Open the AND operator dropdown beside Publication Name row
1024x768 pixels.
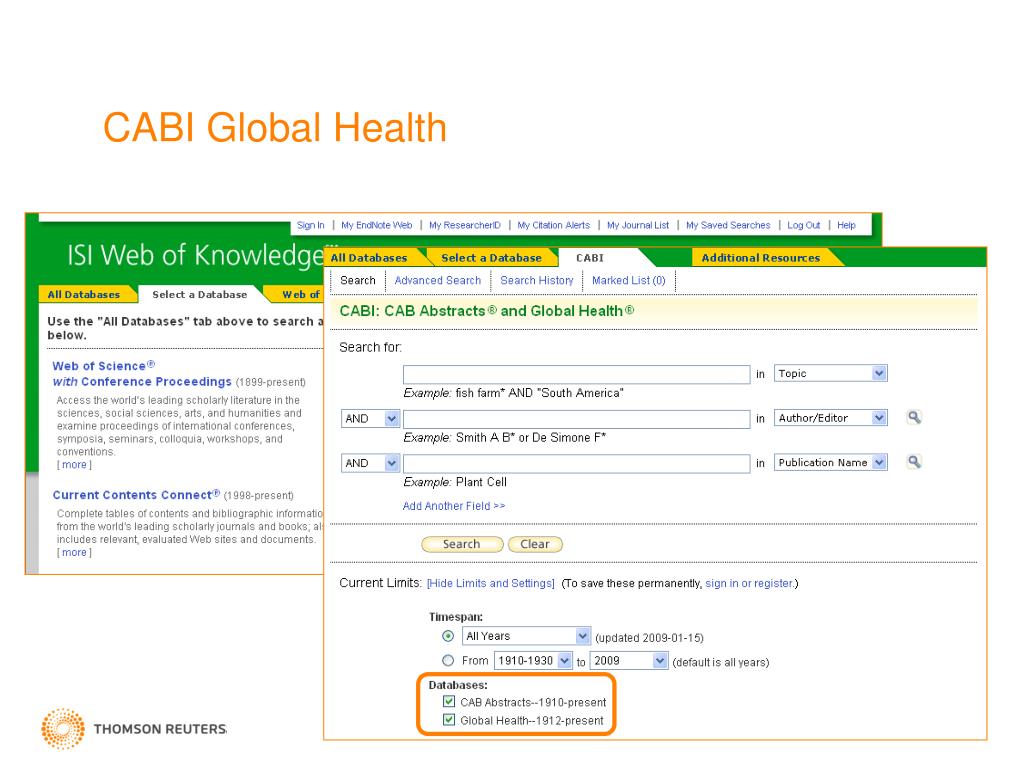(x=370, y=463)
